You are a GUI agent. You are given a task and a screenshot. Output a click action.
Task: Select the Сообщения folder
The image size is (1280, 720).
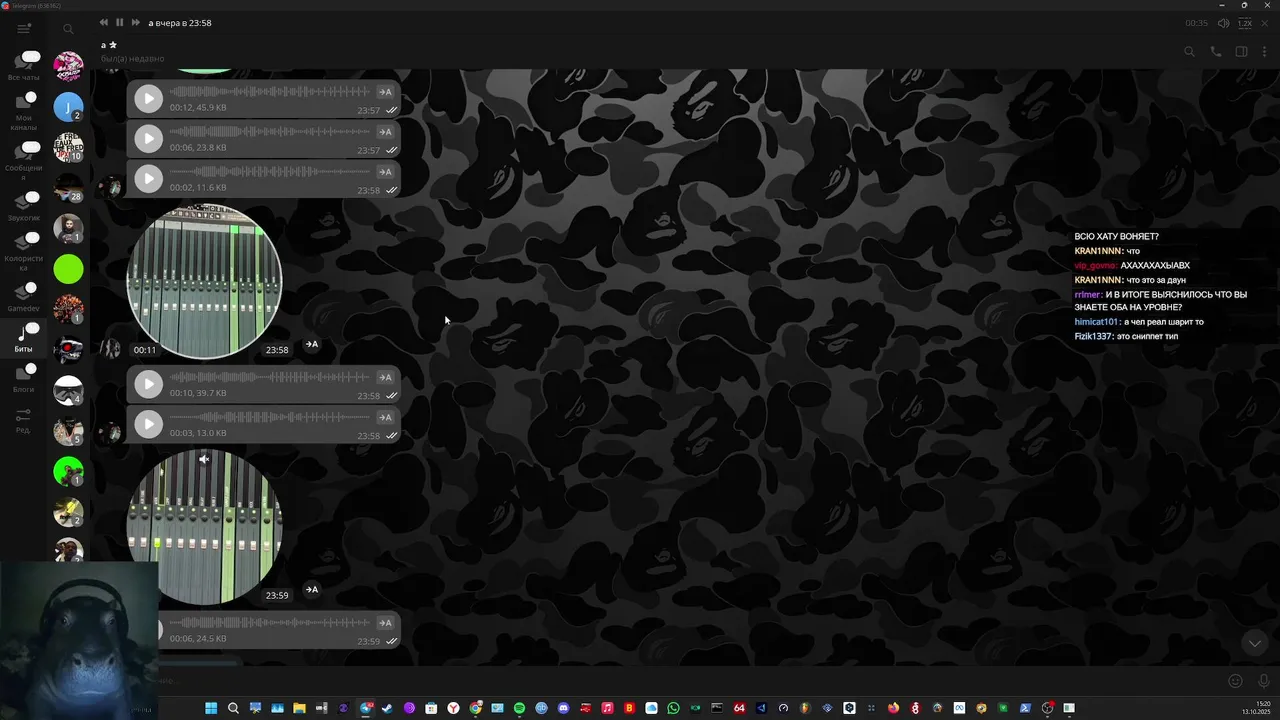pyautogui.click(x=24, y=160)
